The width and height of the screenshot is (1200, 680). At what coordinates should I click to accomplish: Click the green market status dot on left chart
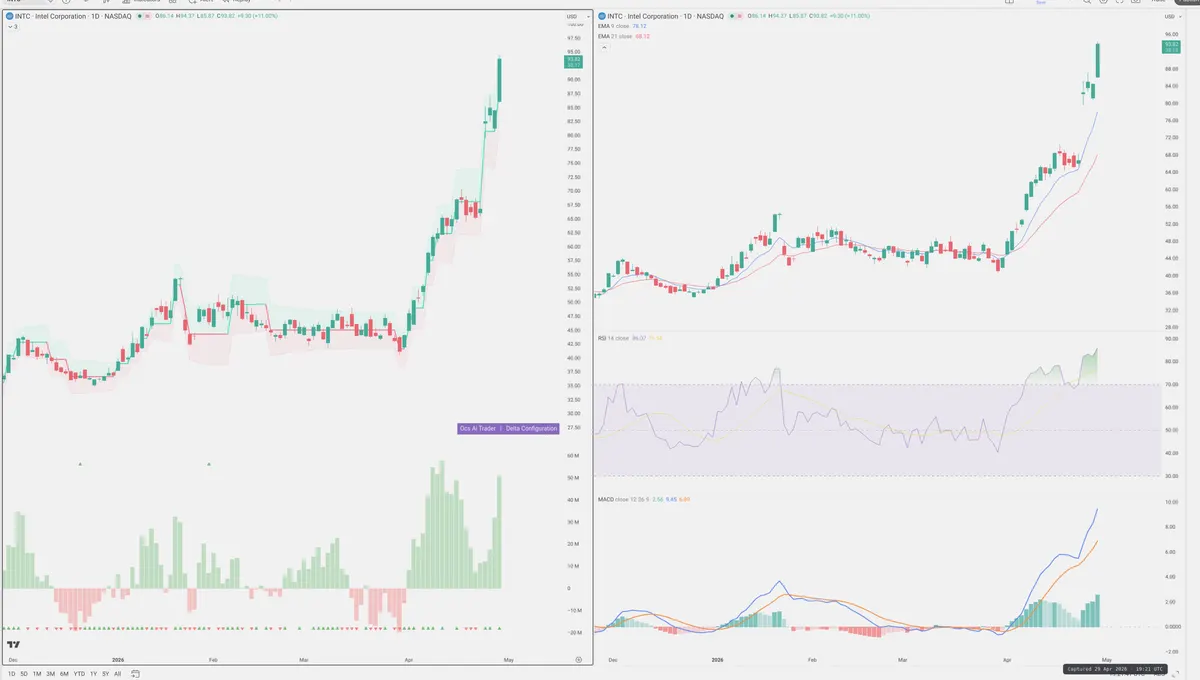coord(138,17)
